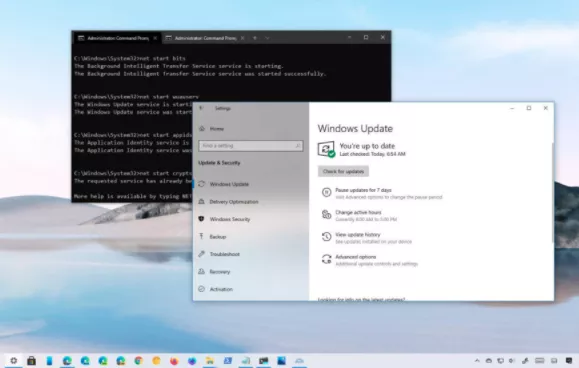Click the Check for updates button
This screenshot has height=368, width=579.
coord(343,171)
